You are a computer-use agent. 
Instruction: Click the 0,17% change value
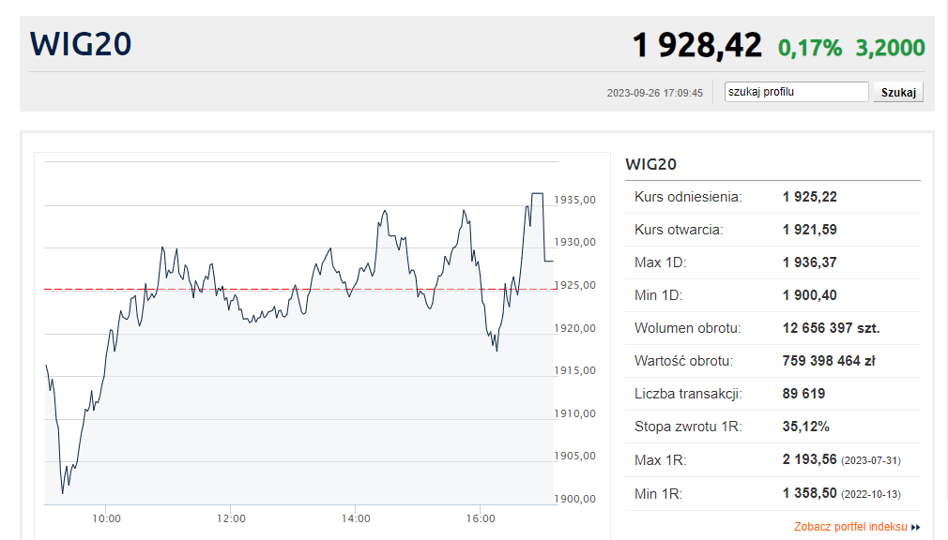coord(810,48)
